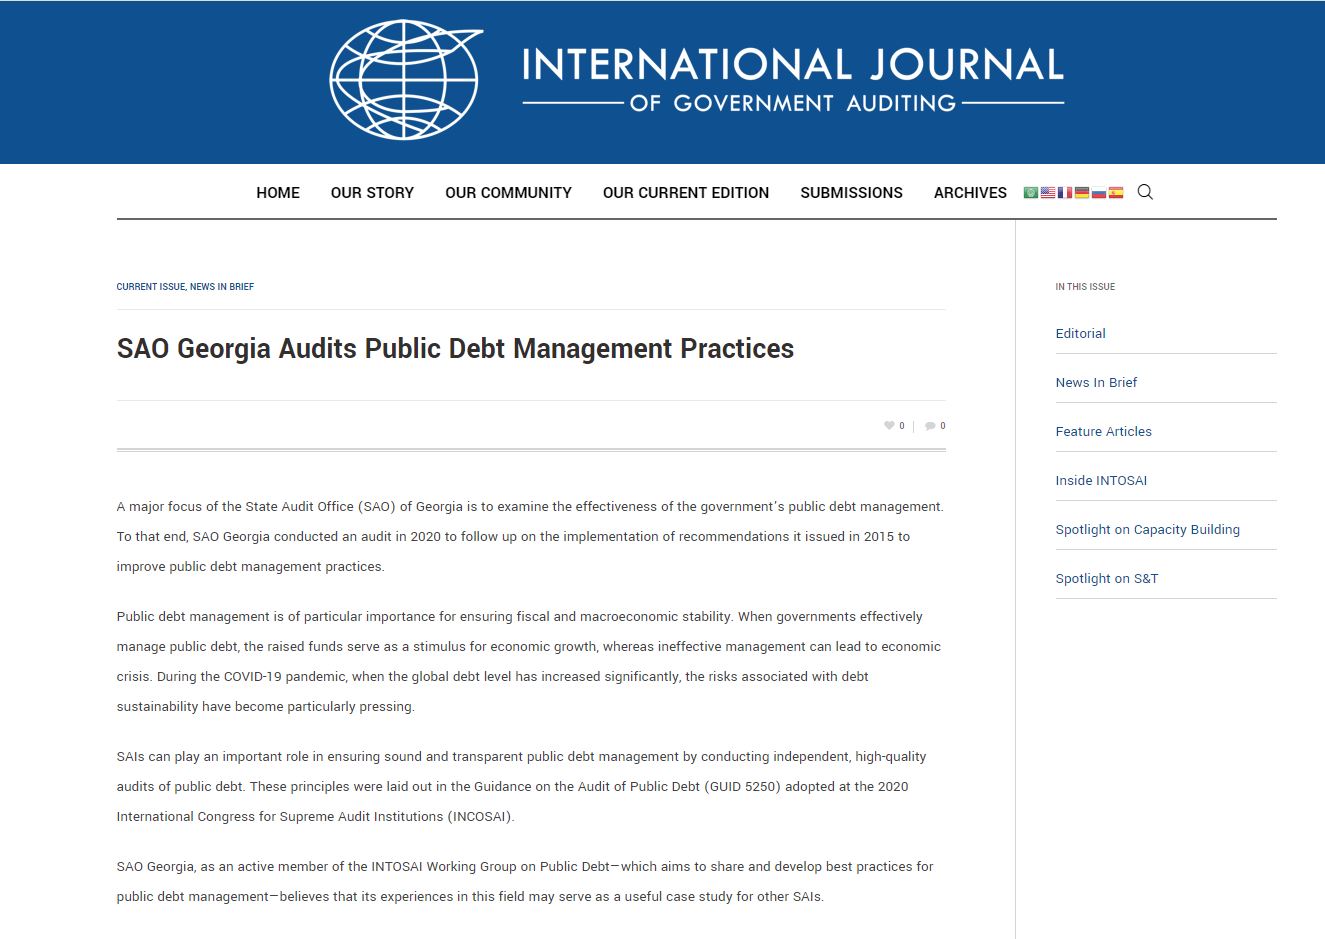Open the OUR STORY menu
Image resolution: width=1325 pixels, height=939 pixels.
pos(372,193)
